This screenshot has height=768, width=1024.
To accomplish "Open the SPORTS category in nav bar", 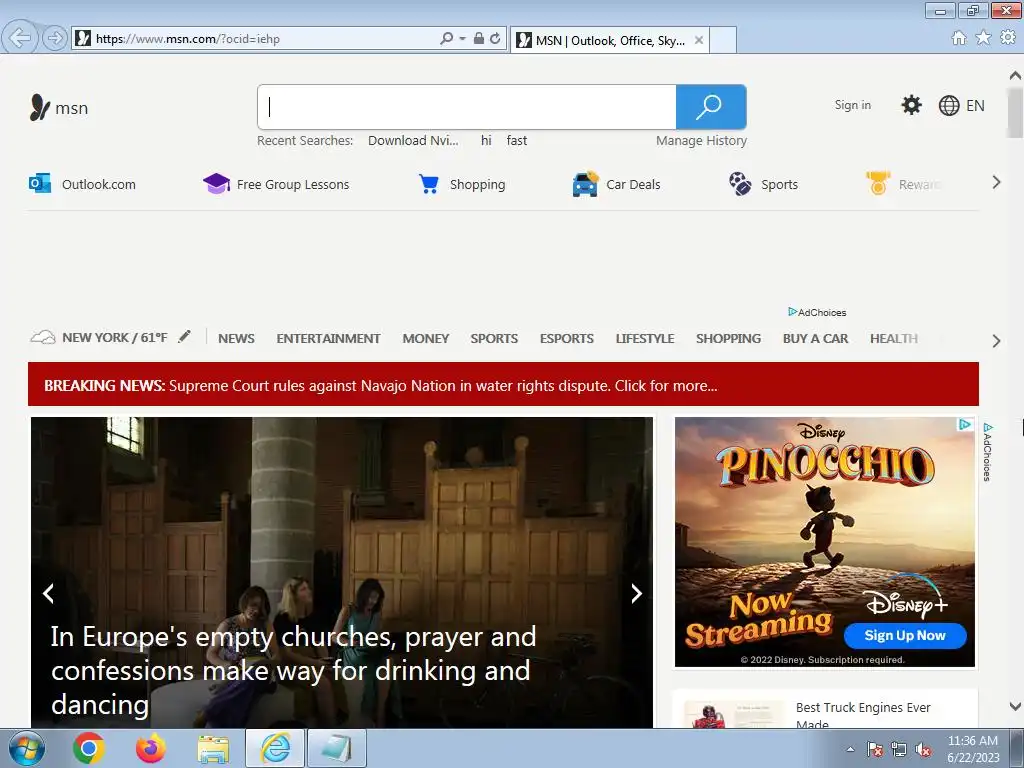I will click(494, 338).
